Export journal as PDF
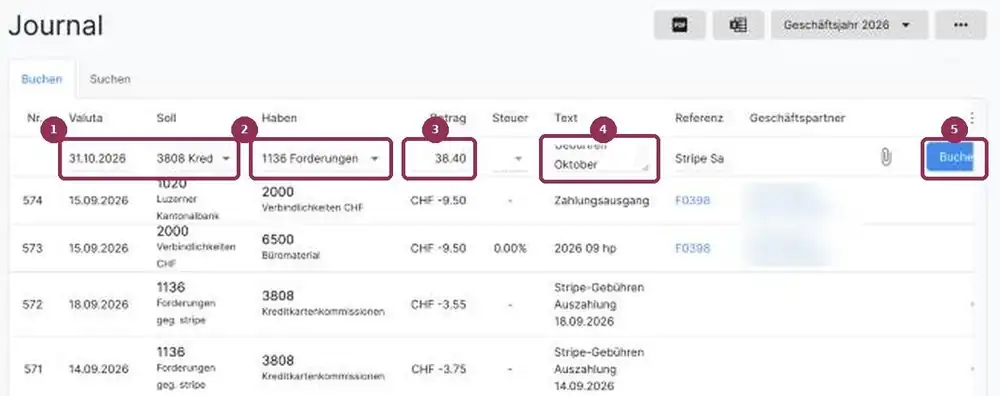The height and width of the screenshot is (396, 1000). 679,26
